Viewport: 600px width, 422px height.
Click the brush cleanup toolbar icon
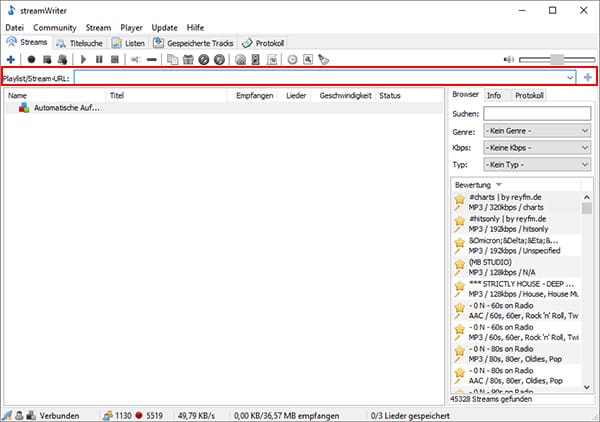324,60
